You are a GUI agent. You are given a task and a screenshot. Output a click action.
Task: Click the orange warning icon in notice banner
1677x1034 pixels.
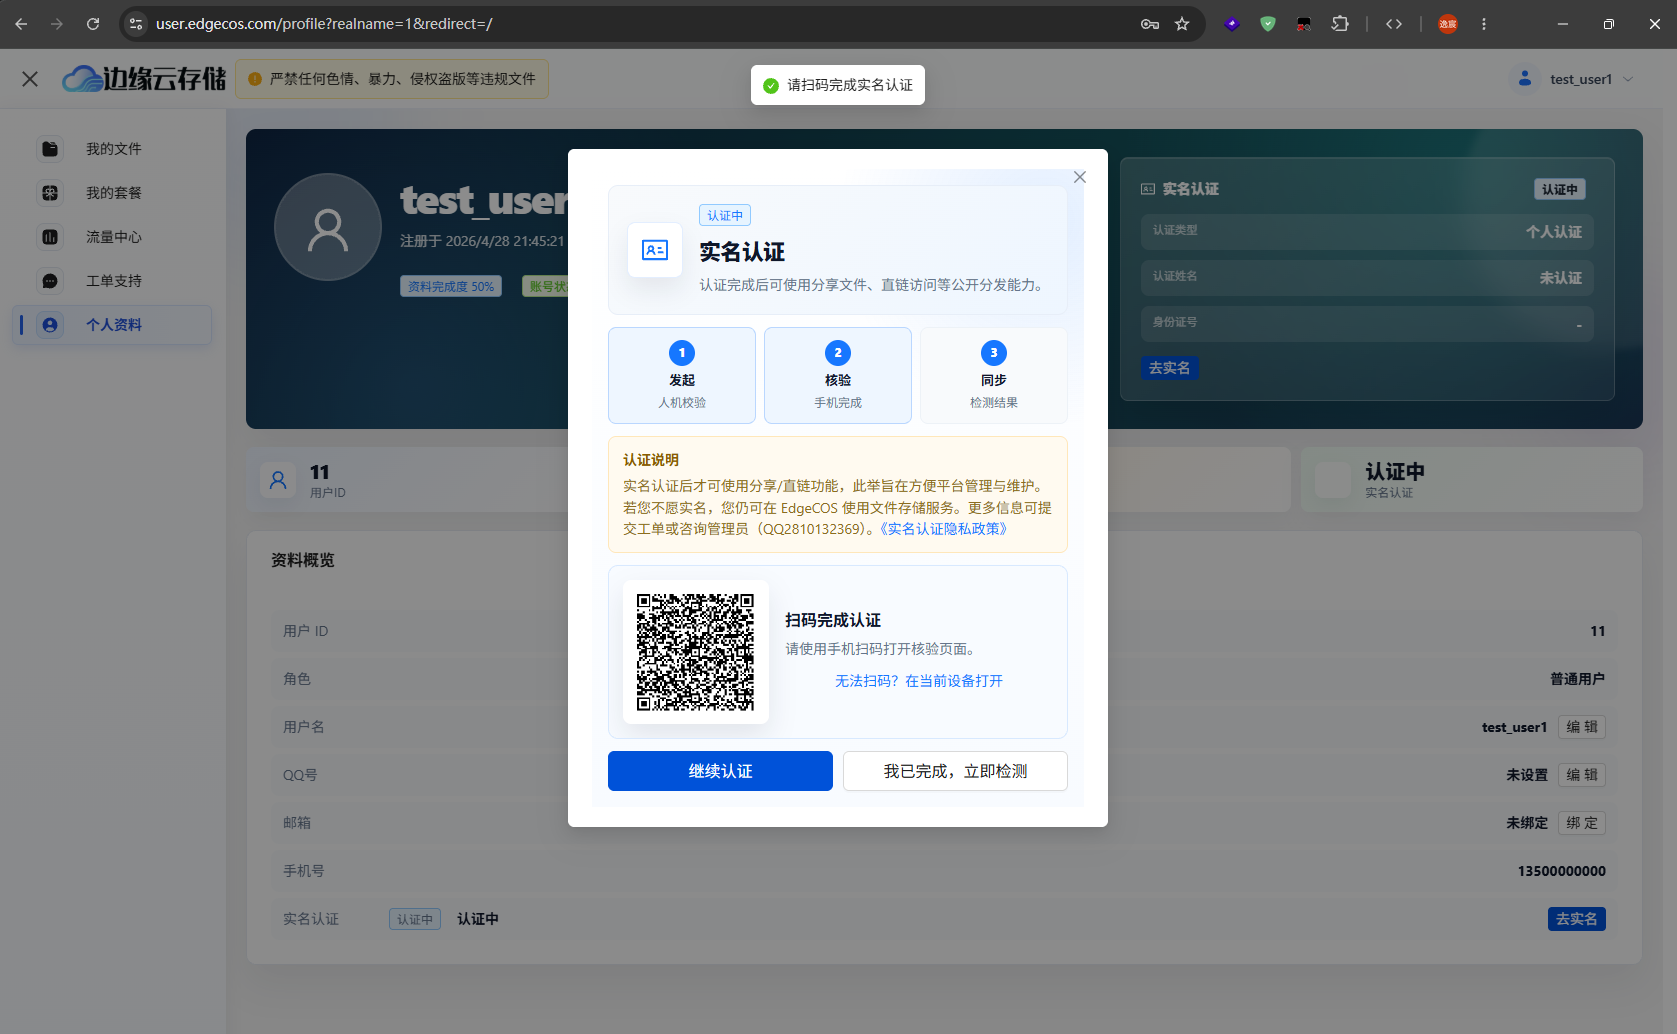pyautogui.click(x=255, y=79)
